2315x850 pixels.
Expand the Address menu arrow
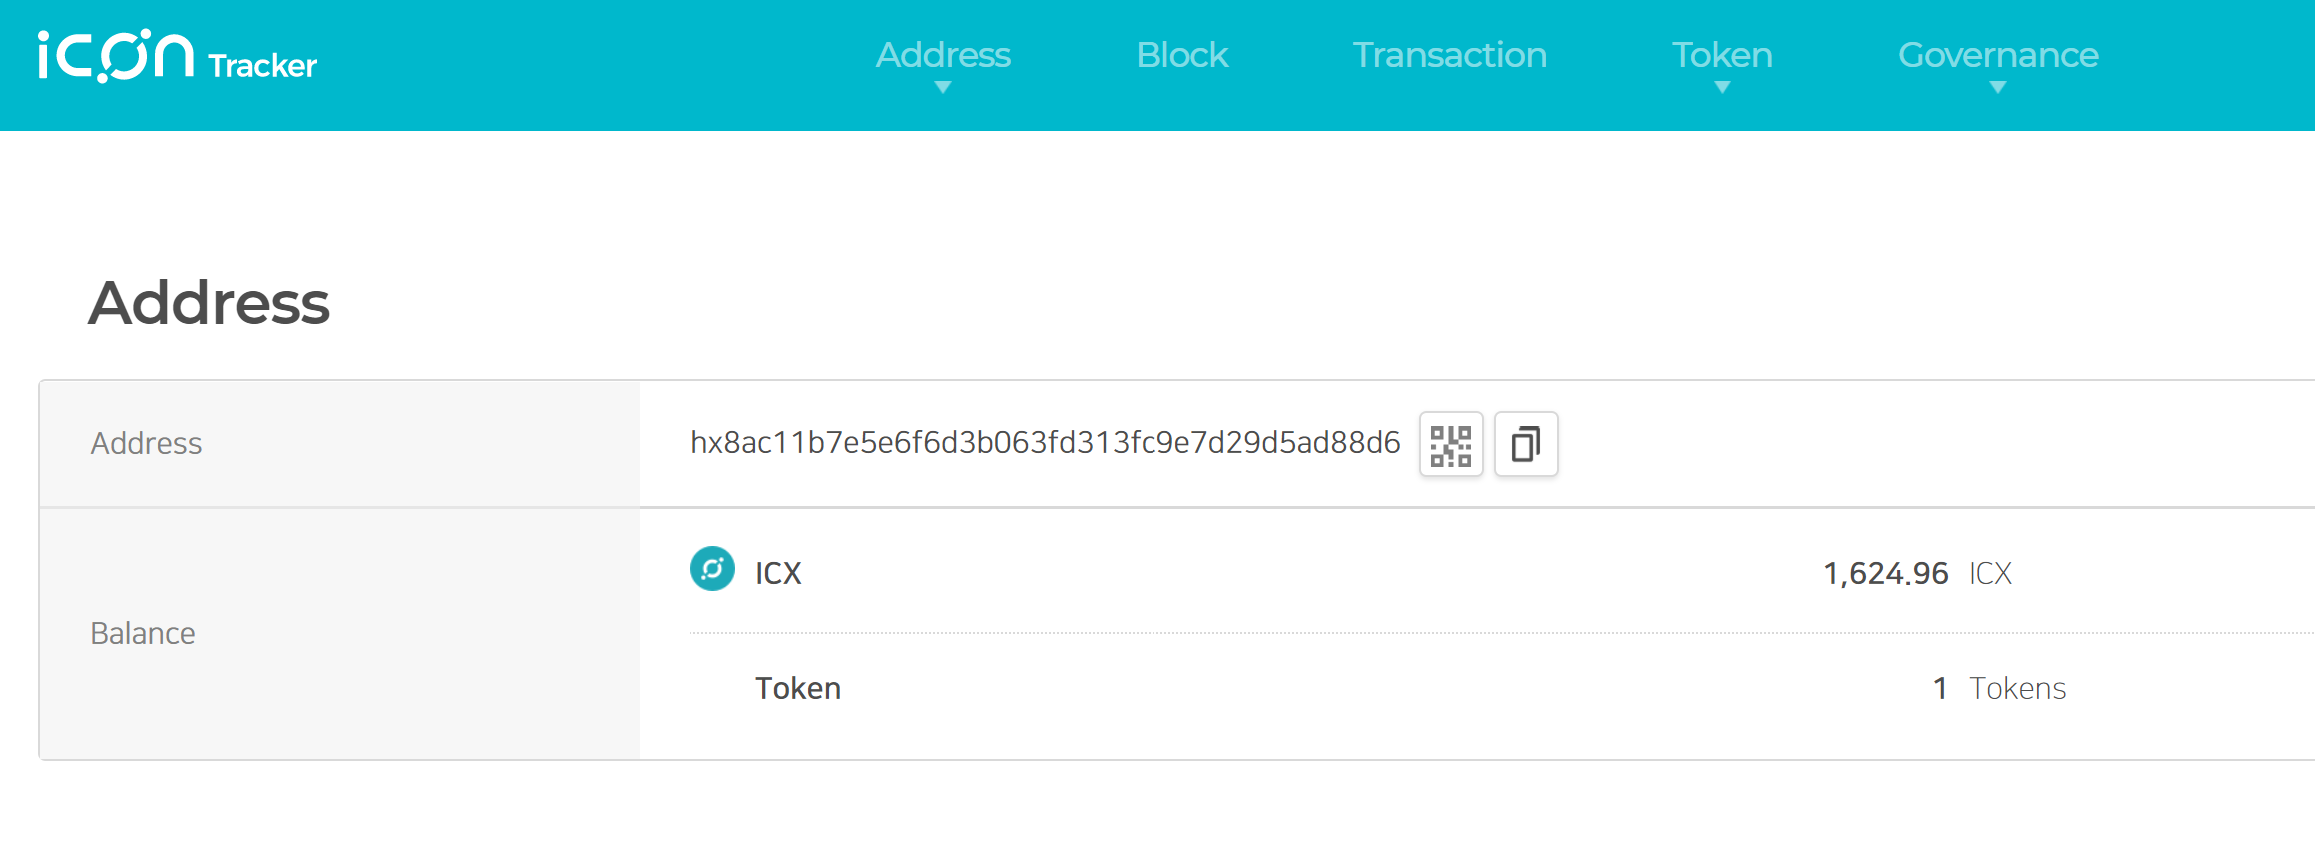[x=943, y=88]
